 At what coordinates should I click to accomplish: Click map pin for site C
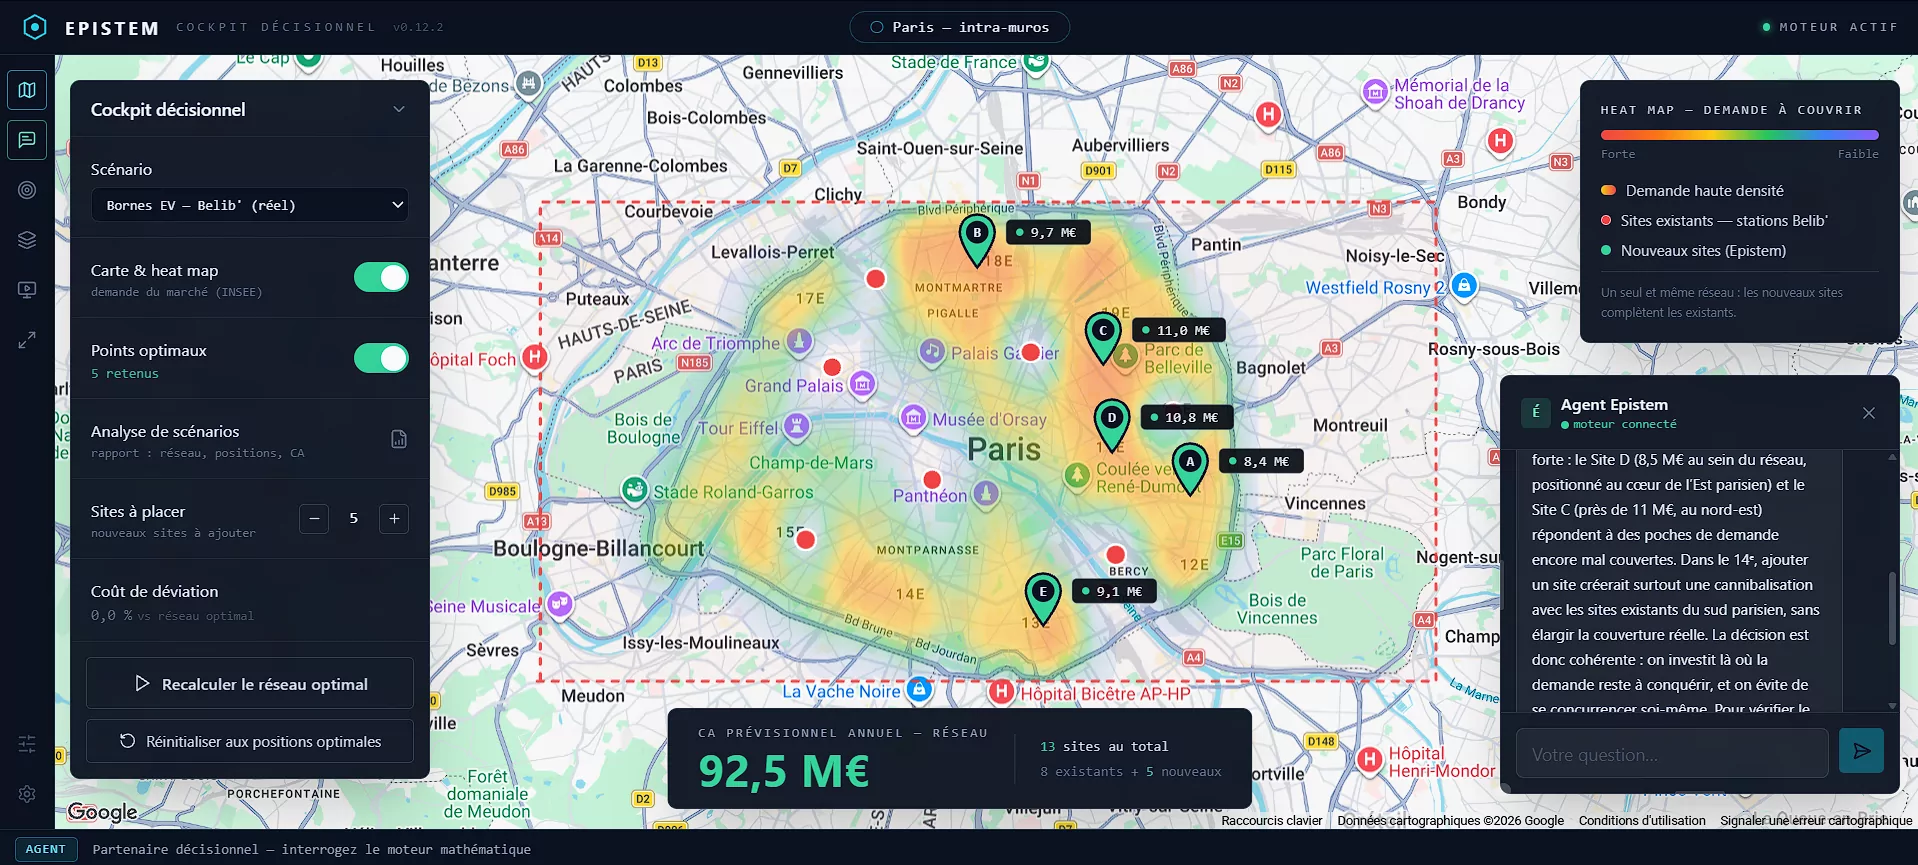point(1103,337)
